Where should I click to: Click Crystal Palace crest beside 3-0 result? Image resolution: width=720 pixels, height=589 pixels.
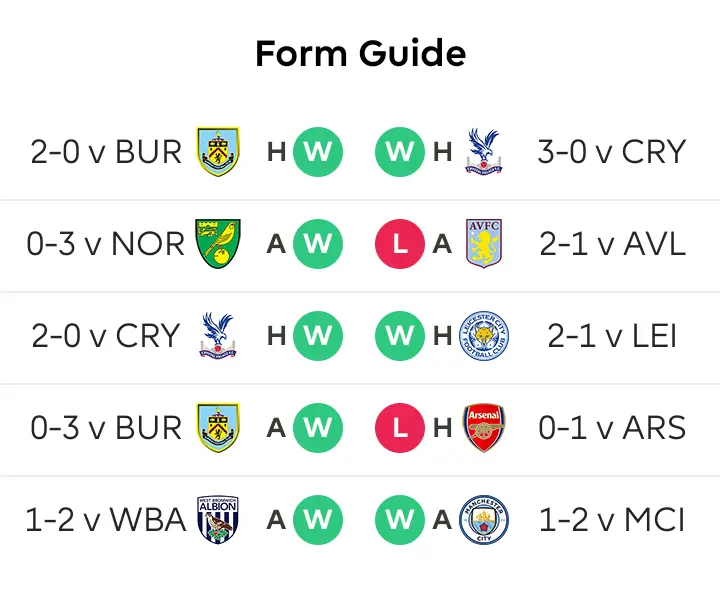pos(484,152)
